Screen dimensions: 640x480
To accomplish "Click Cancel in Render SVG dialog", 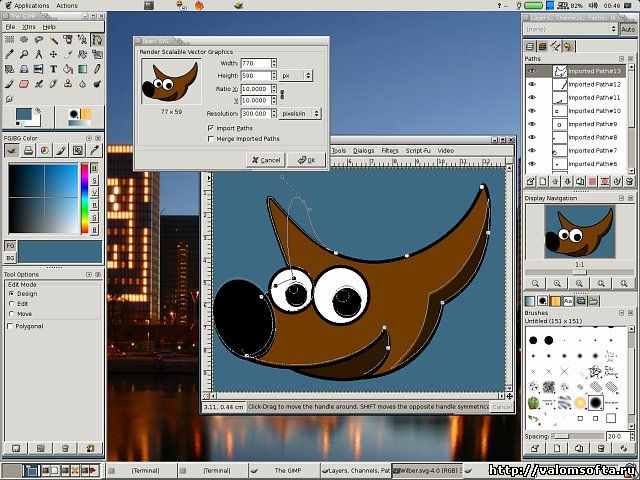I will coord(266,160).
